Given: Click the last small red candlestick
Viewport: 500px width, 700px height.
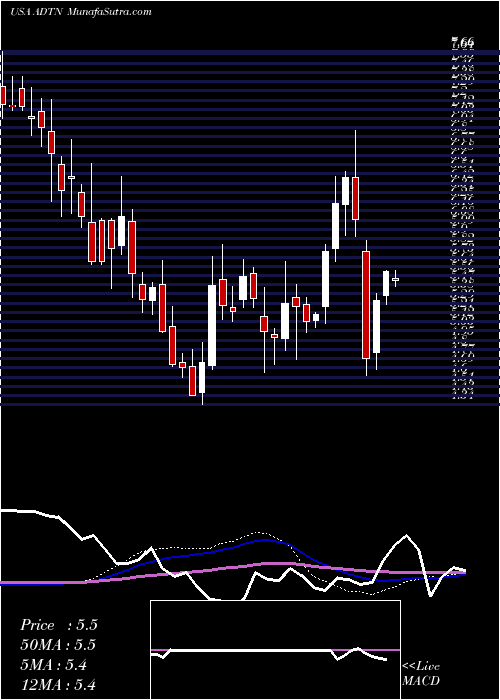Looking at the screenshot, I should (396, 279).
